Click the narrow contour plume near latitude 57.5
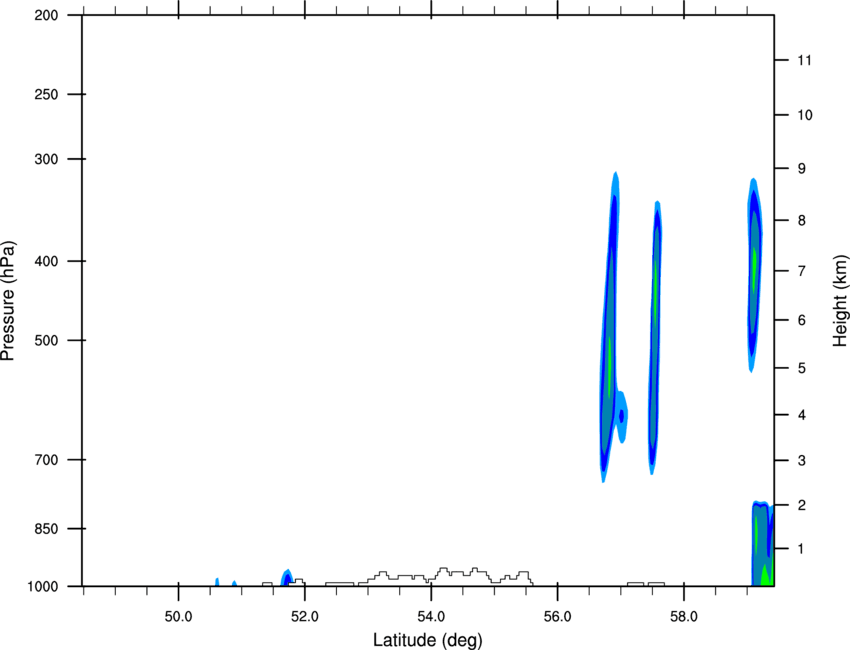 pos(655,336)
